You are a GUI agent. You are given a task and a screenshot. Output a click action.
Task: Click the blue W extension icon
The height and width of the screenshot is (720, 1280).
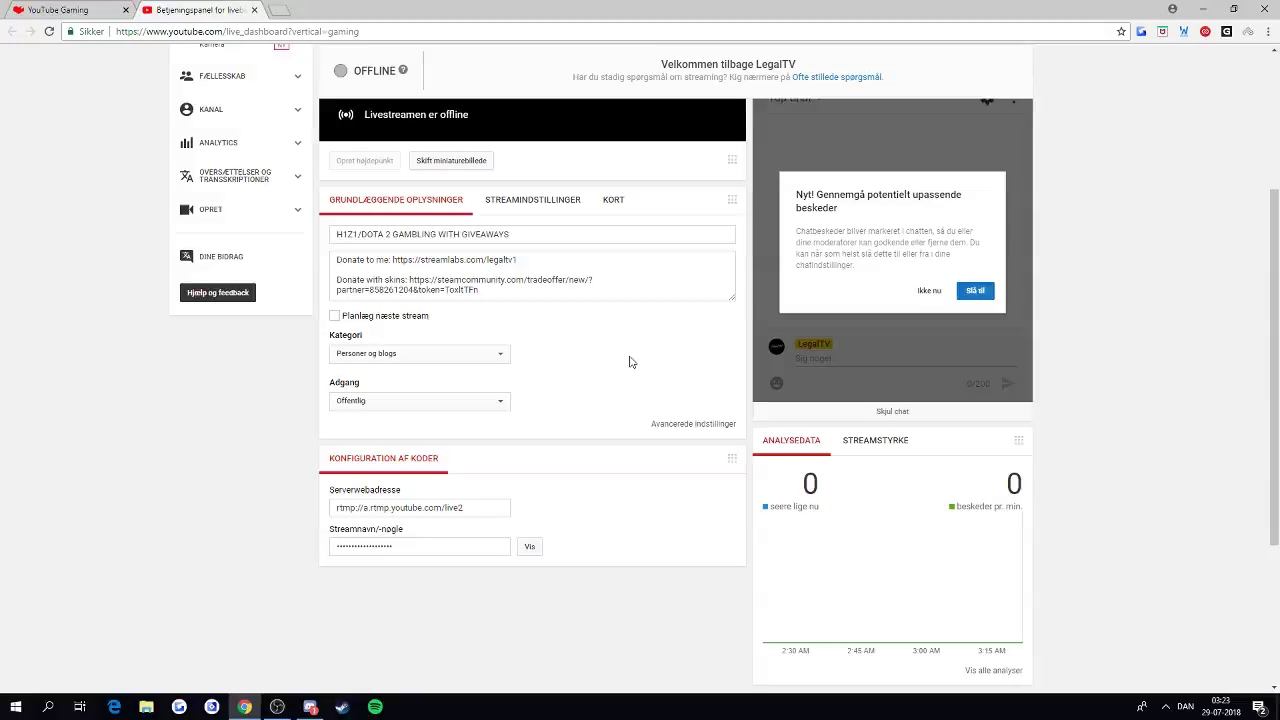point(1184,31)
